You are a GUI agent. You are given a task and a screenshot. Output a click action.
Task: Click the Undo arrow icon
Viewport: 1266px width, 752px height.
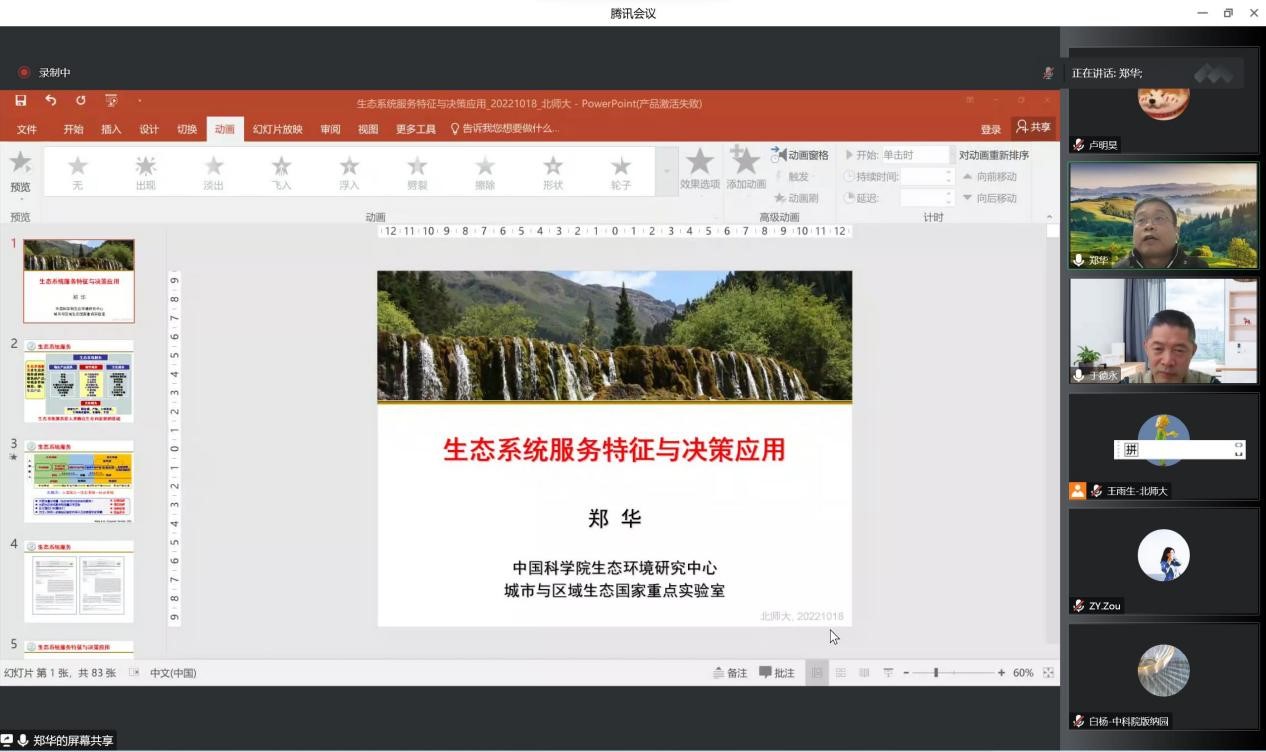click(x=51, y=100)
